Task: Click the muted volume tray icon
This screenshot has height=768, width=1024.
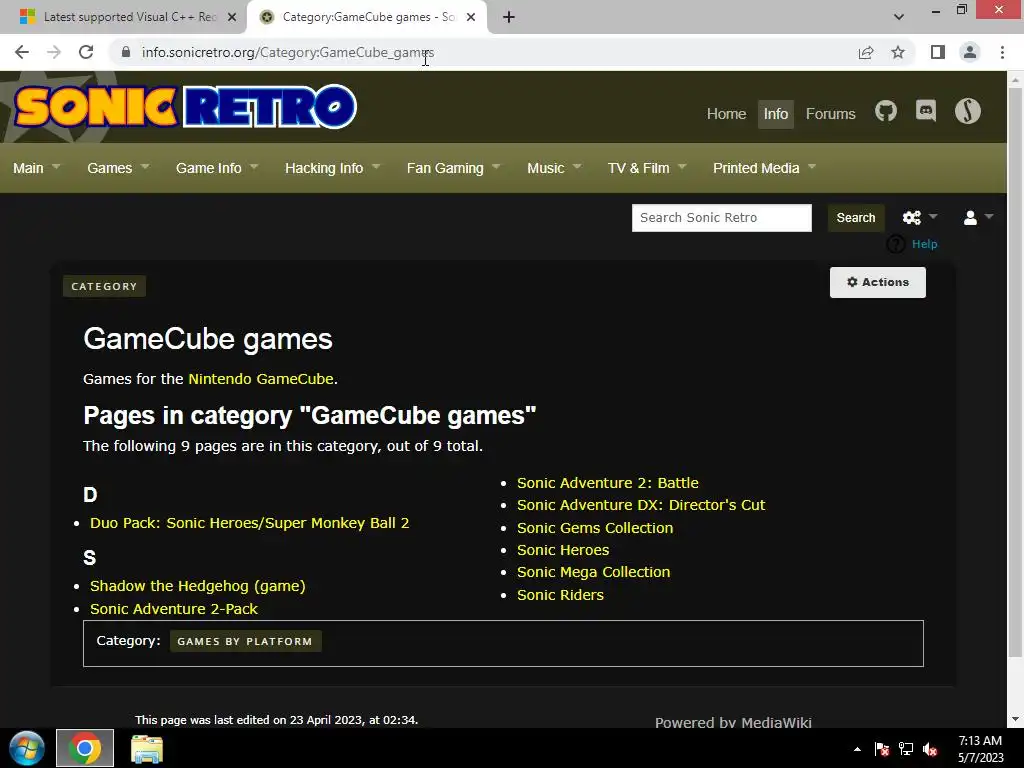Action: click(930, 749)
